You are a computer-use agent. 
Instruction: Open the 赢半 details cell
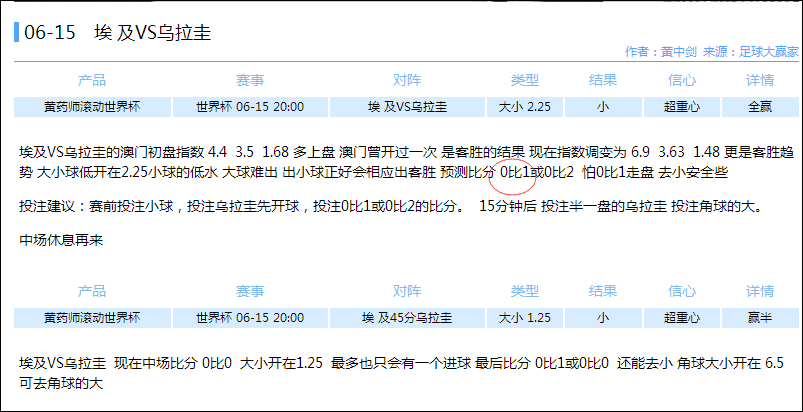click(759, 318)
